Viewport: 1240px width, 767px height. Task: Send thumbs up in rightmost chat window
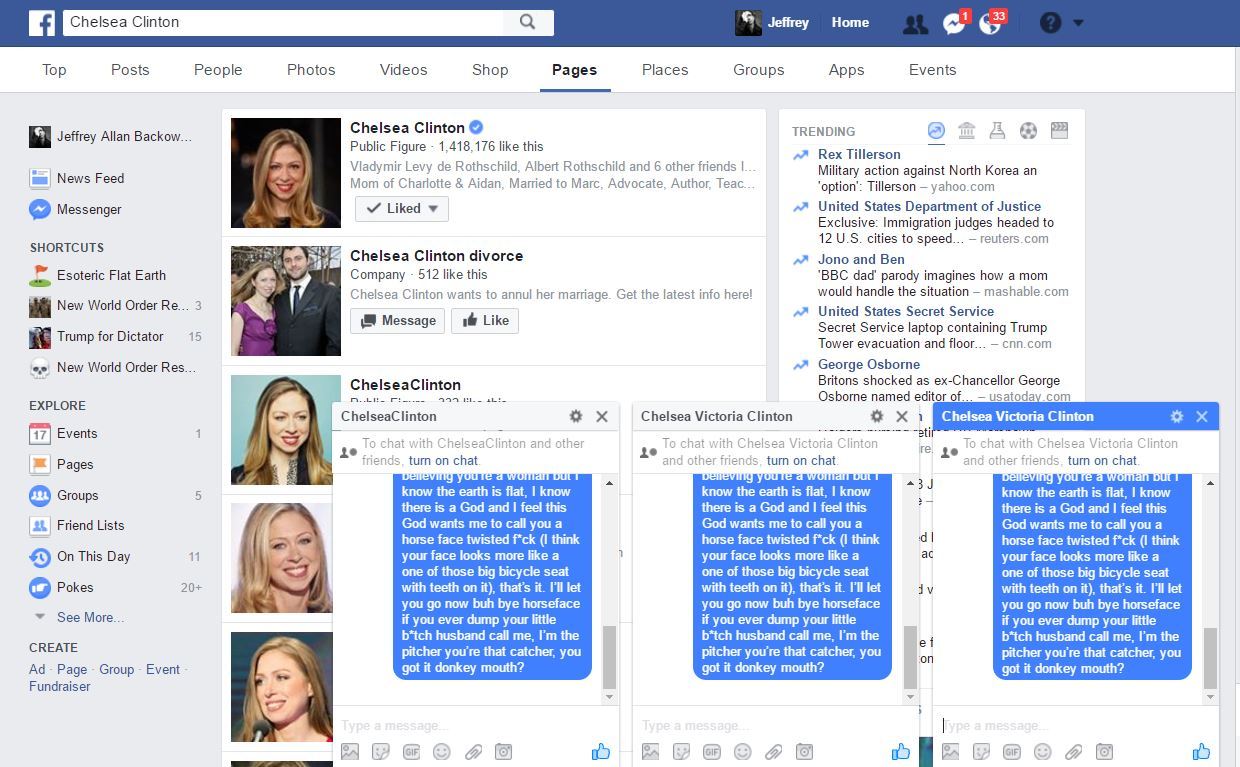pos(1201,751)
